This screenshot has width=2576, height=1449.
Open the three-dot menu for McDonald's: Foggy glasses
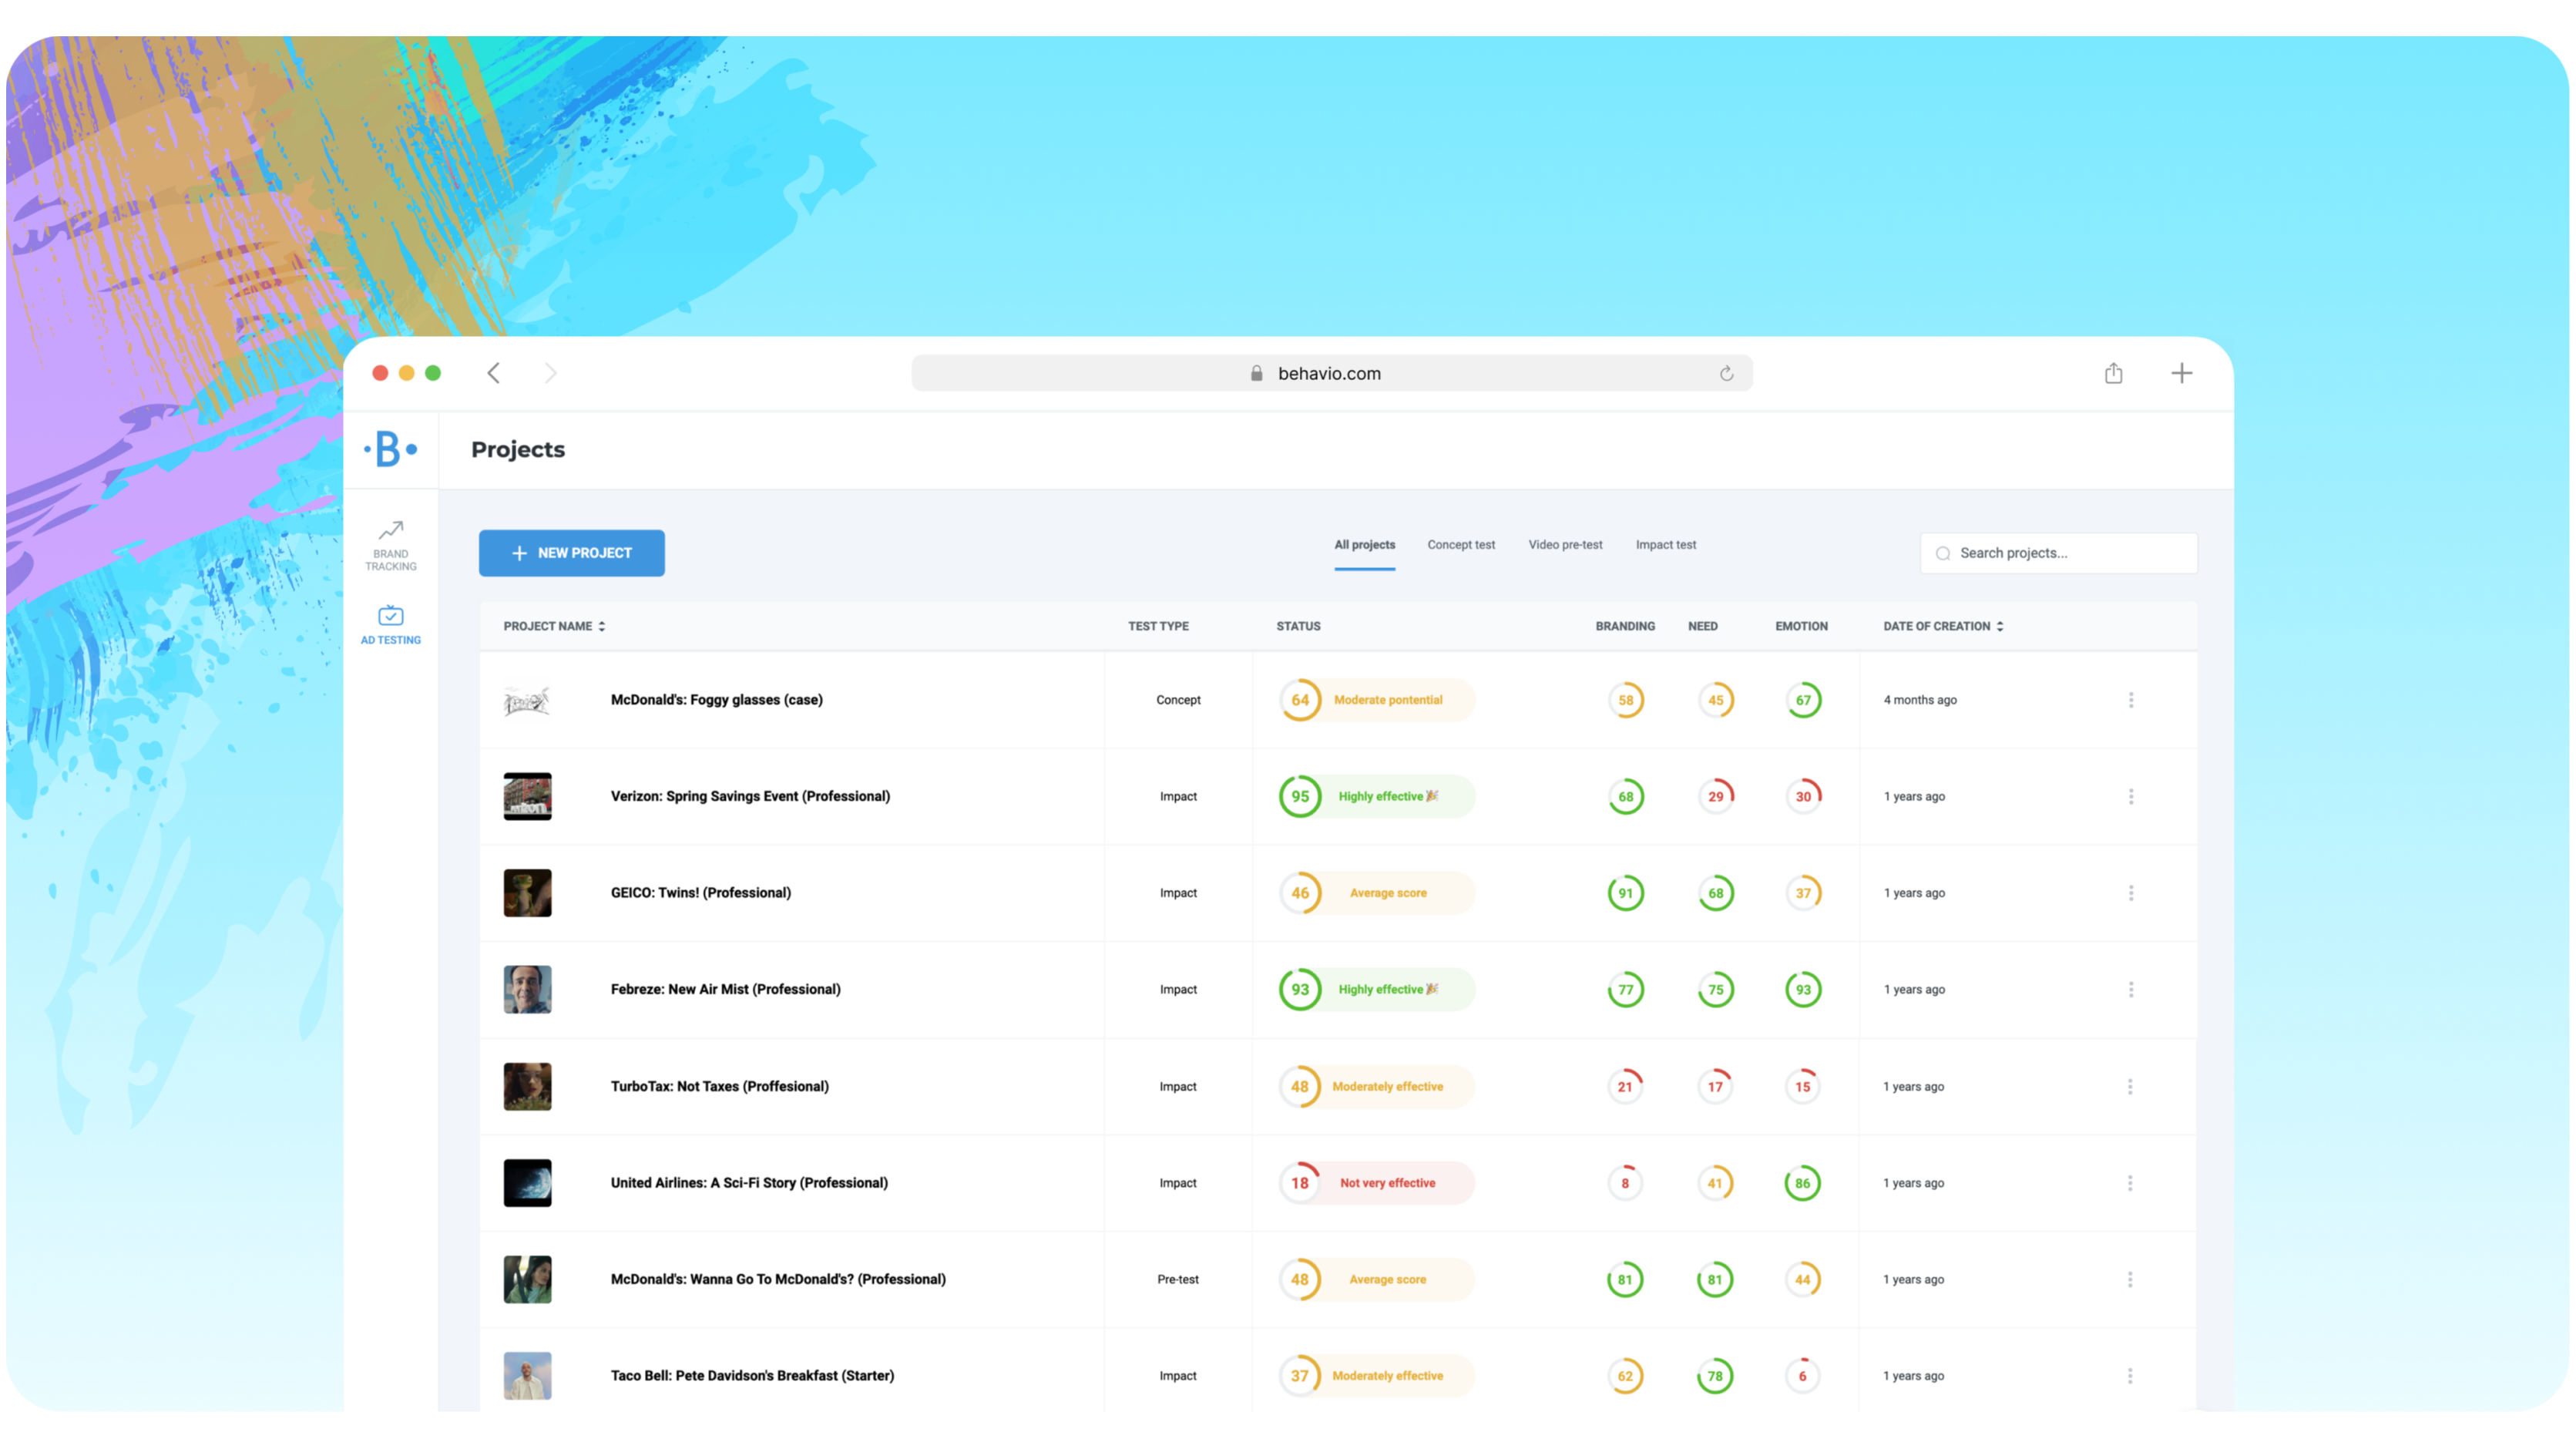(x=2131, y=700)
